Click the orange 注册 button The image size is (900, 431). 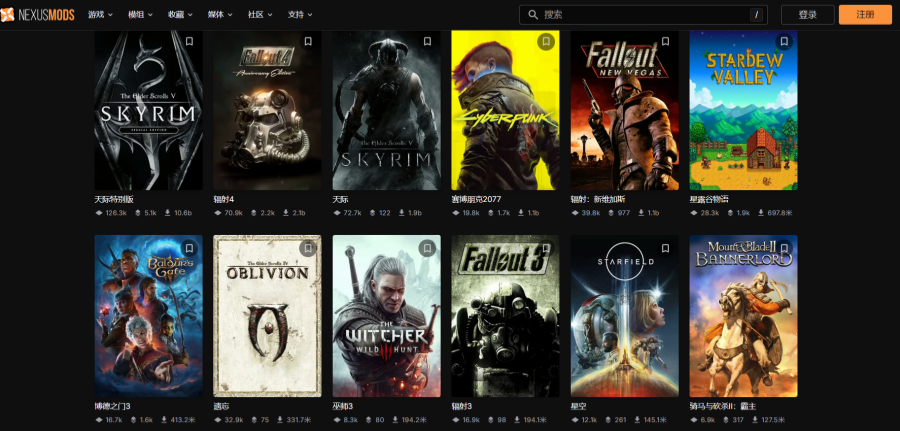click(865, 15)
